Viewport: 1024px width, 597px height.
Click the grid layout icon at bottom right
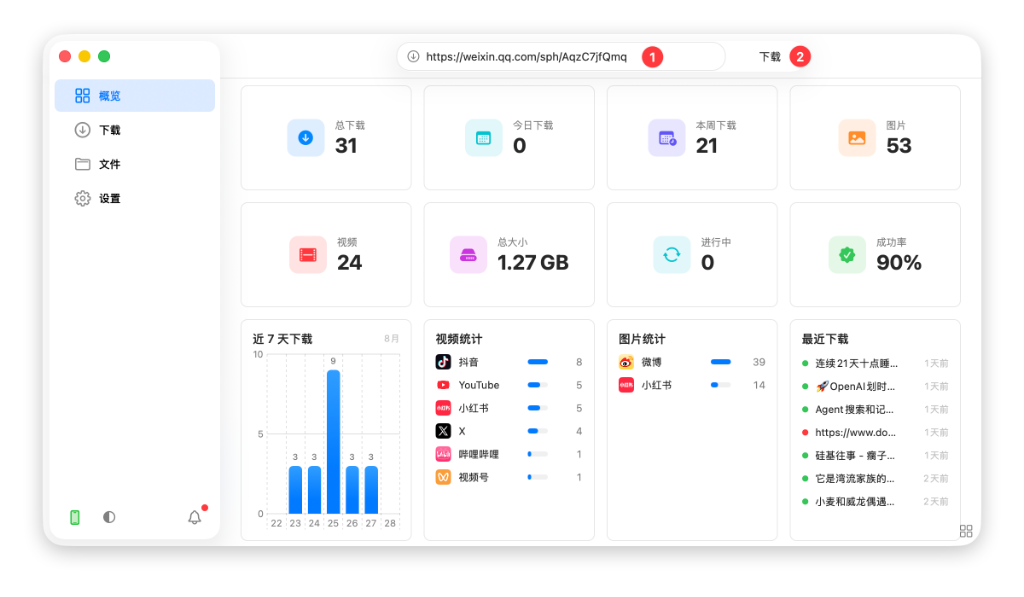tap(966, 531)
